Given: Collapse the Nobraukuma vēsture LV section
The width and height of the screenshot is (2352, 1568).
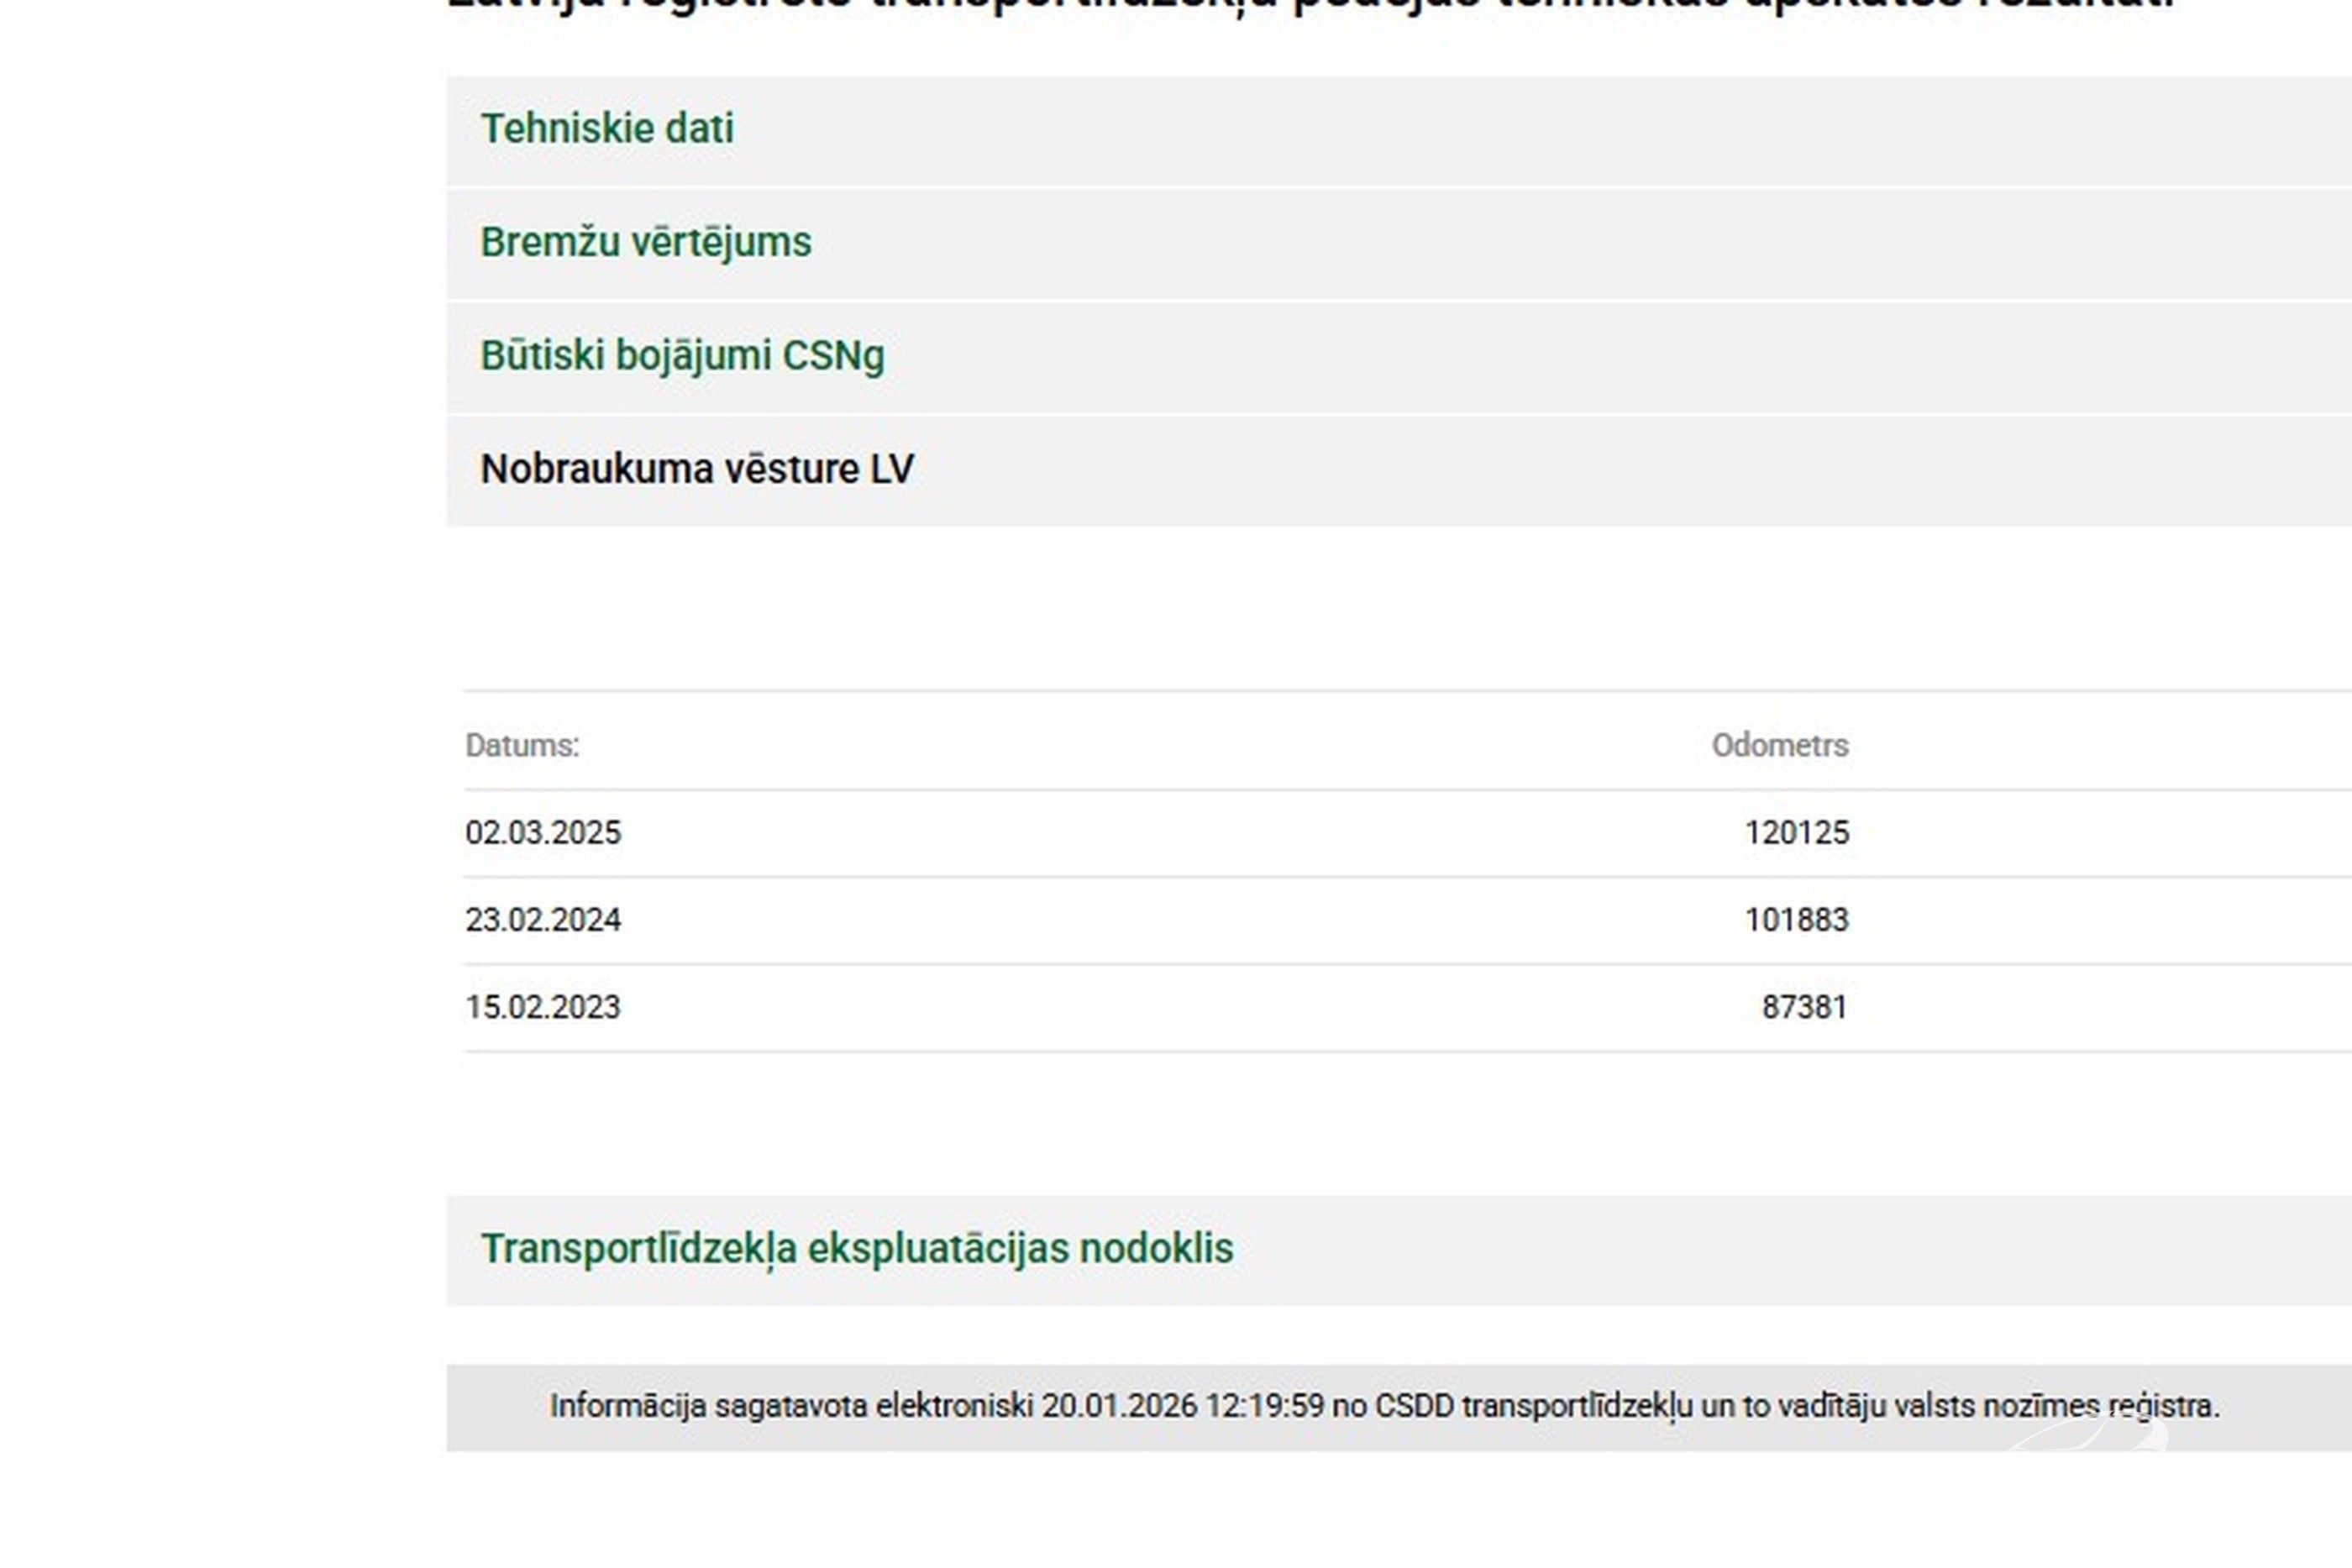Looking at the screenshot, I should [x=697, y=469].
